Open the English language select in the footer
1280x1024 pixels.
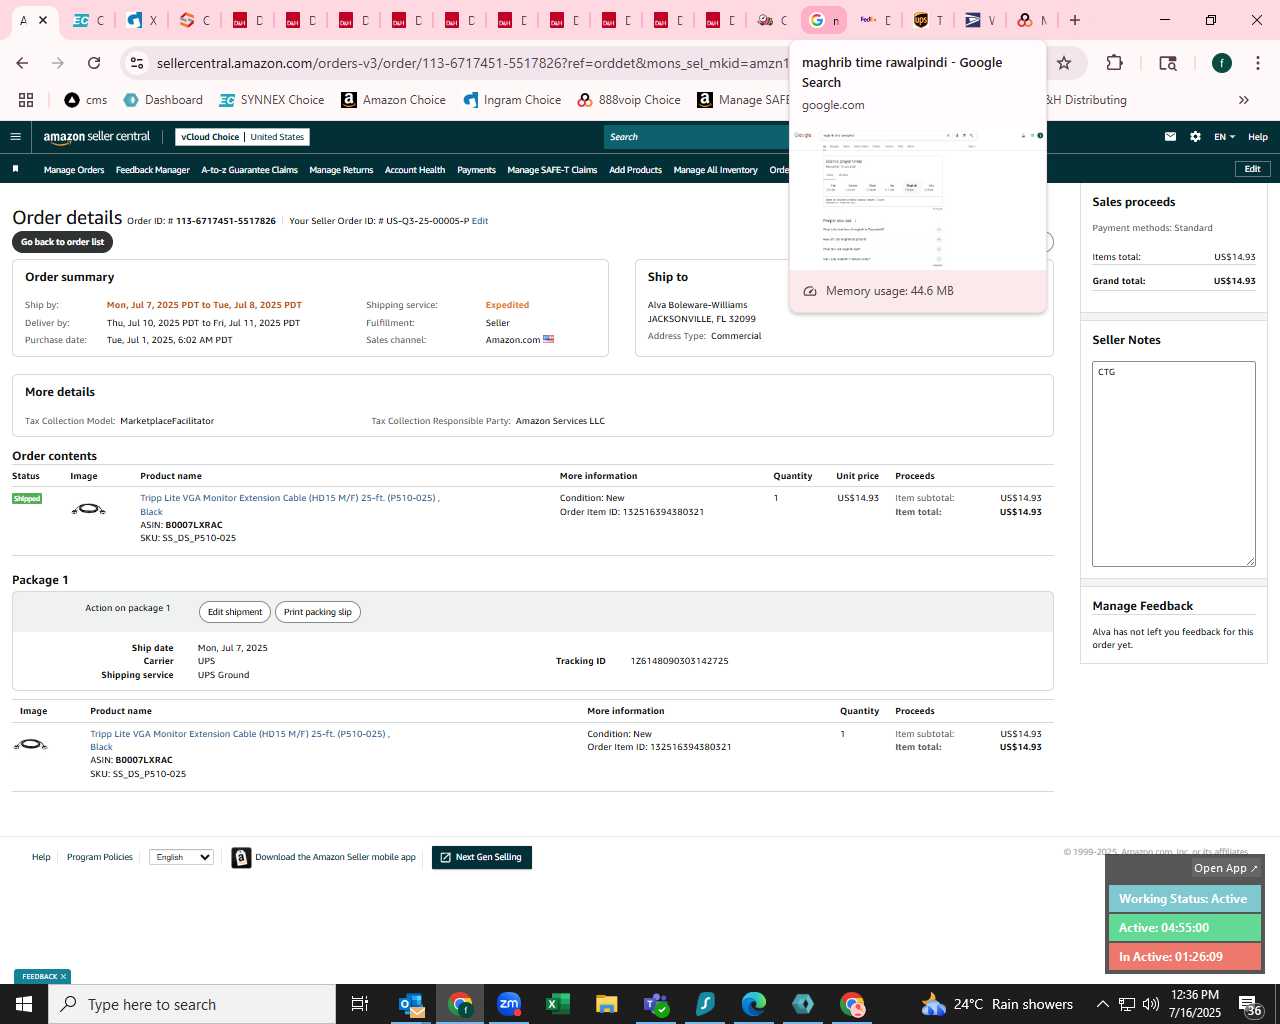coord(181,857)
